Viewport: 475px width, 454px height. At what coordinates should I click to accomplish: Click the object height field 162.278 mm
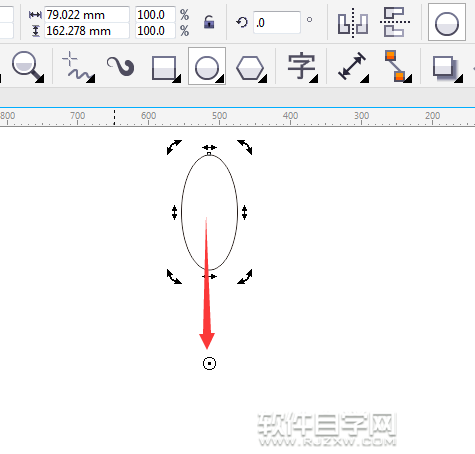[87, 31]
